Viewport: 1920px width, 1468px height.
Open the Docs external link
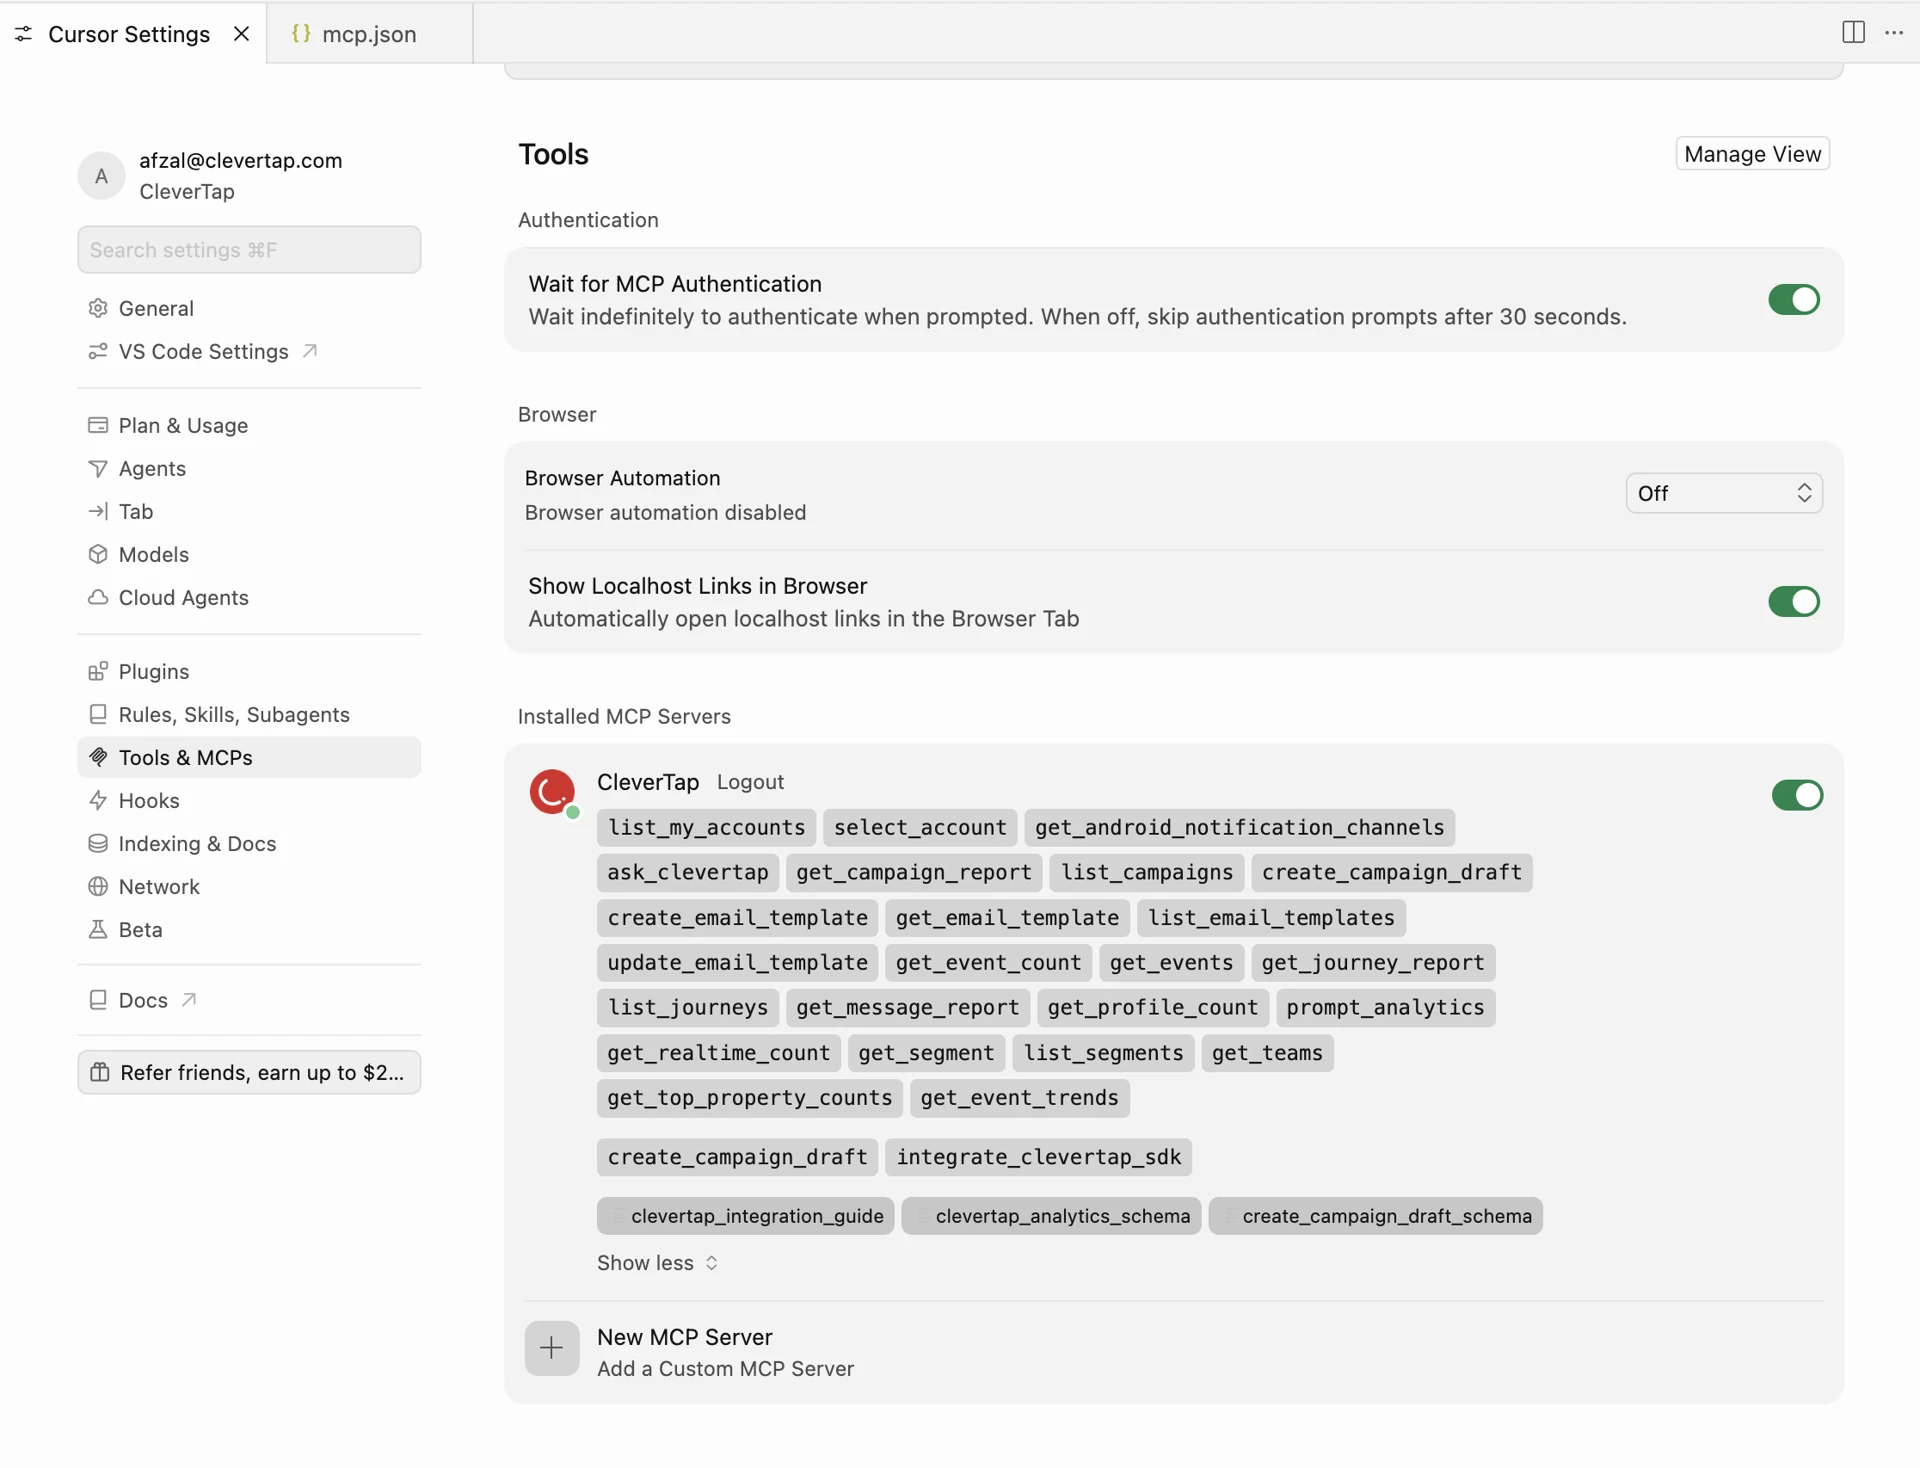click(x=249, y=1000)
